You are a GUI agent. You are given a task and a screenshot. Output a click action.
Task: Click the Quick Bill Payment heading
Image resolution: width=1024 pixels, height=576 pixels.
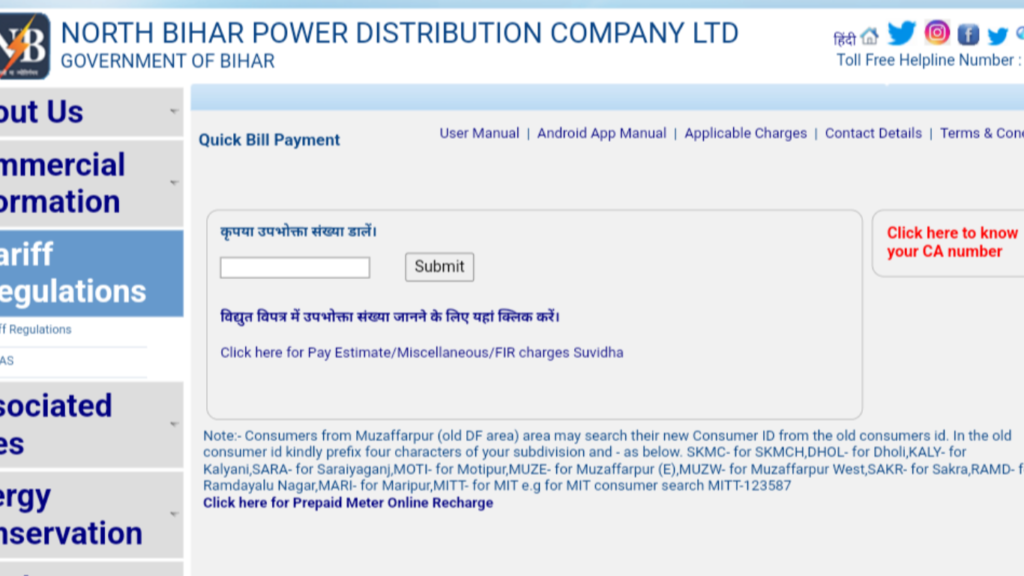[x=269, y=140]
